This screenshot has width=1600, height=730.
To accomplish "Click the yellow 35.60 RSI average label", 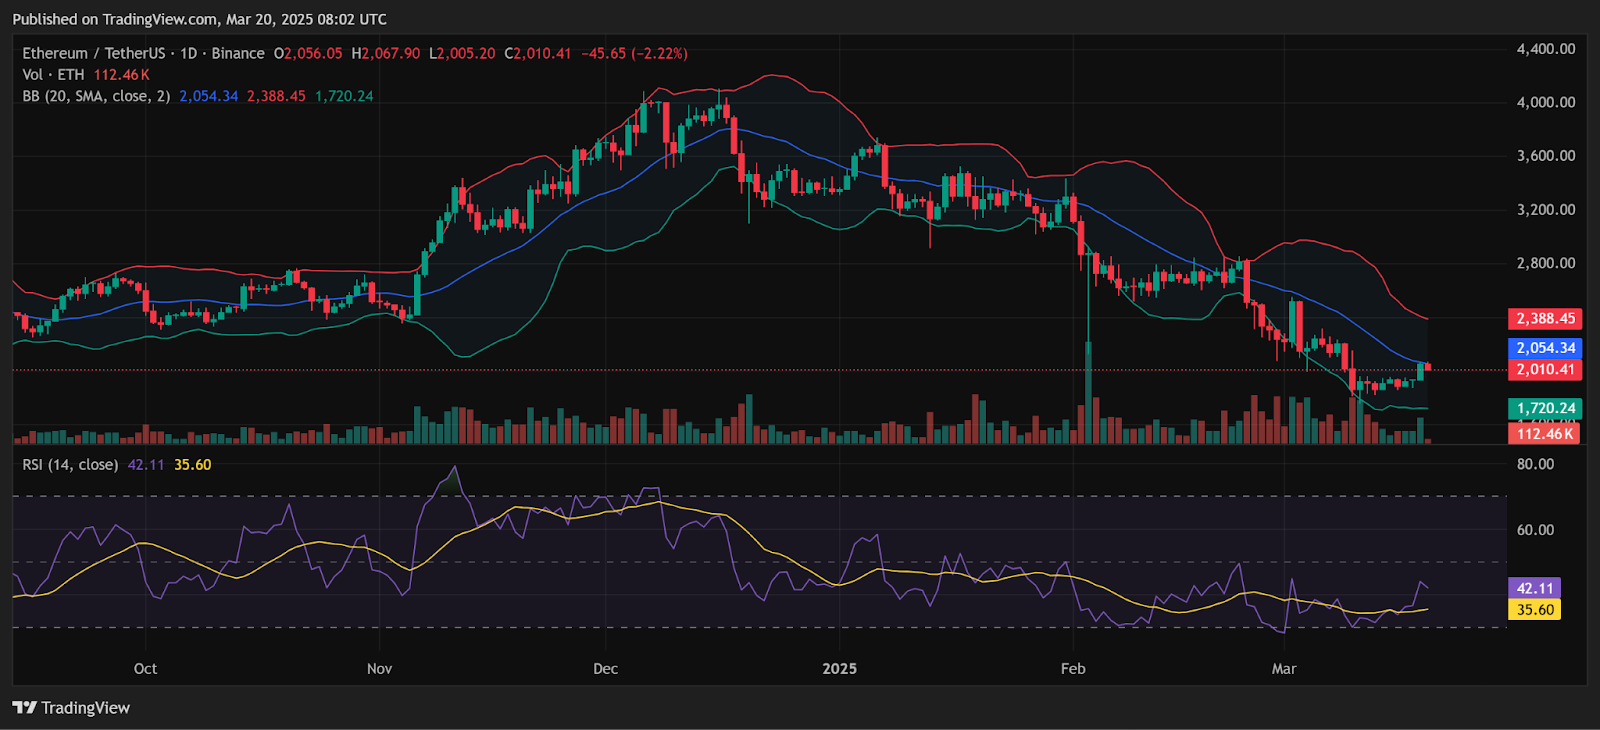I will tap(1534, 610).
